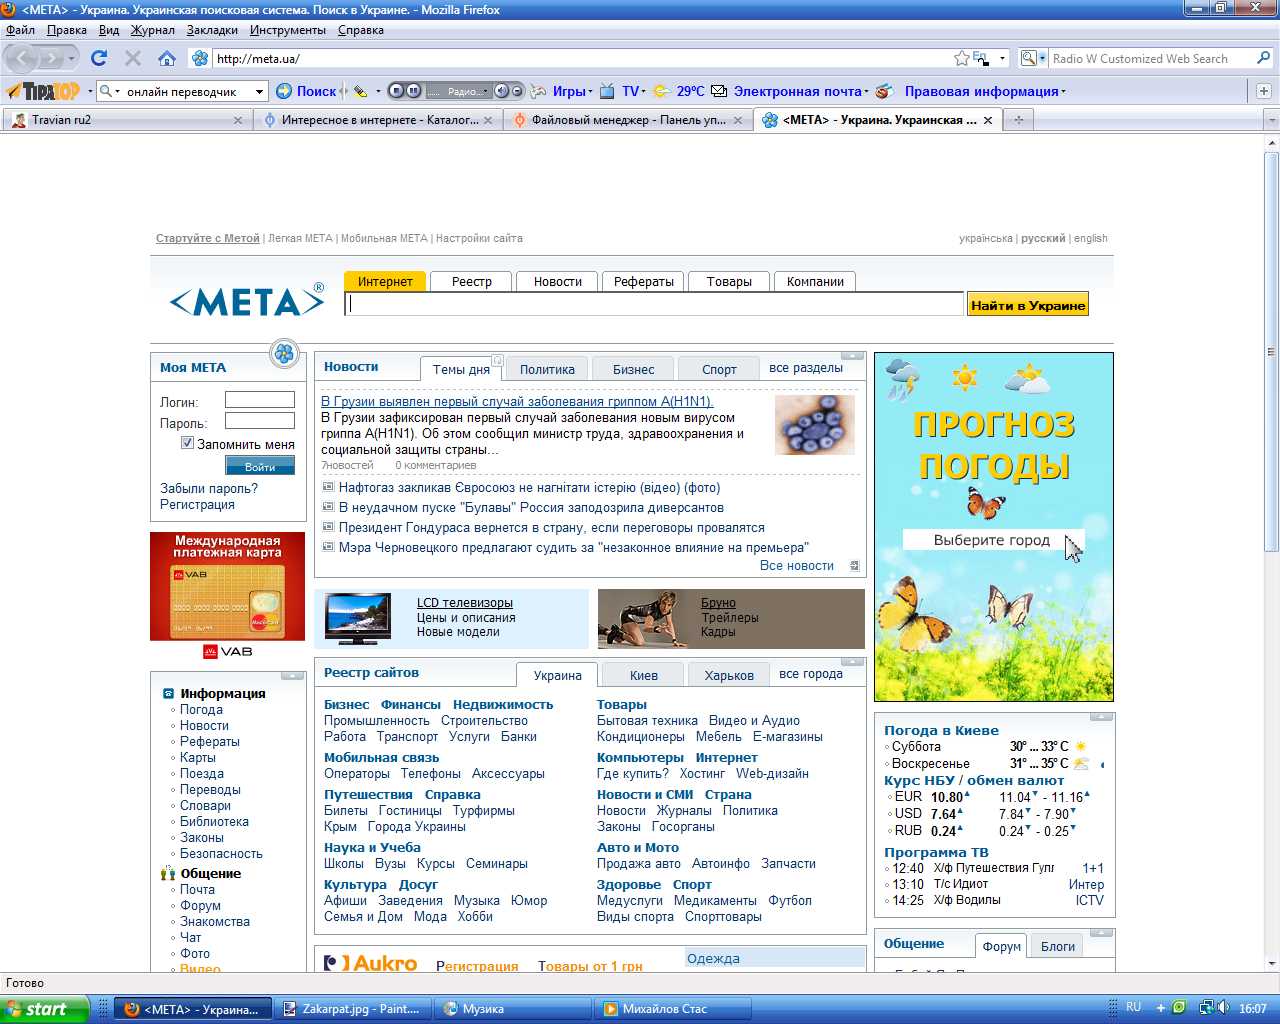Open the Выберите город city selector
This screenshot has height=1024, width=1280.
tap(991, 540)
